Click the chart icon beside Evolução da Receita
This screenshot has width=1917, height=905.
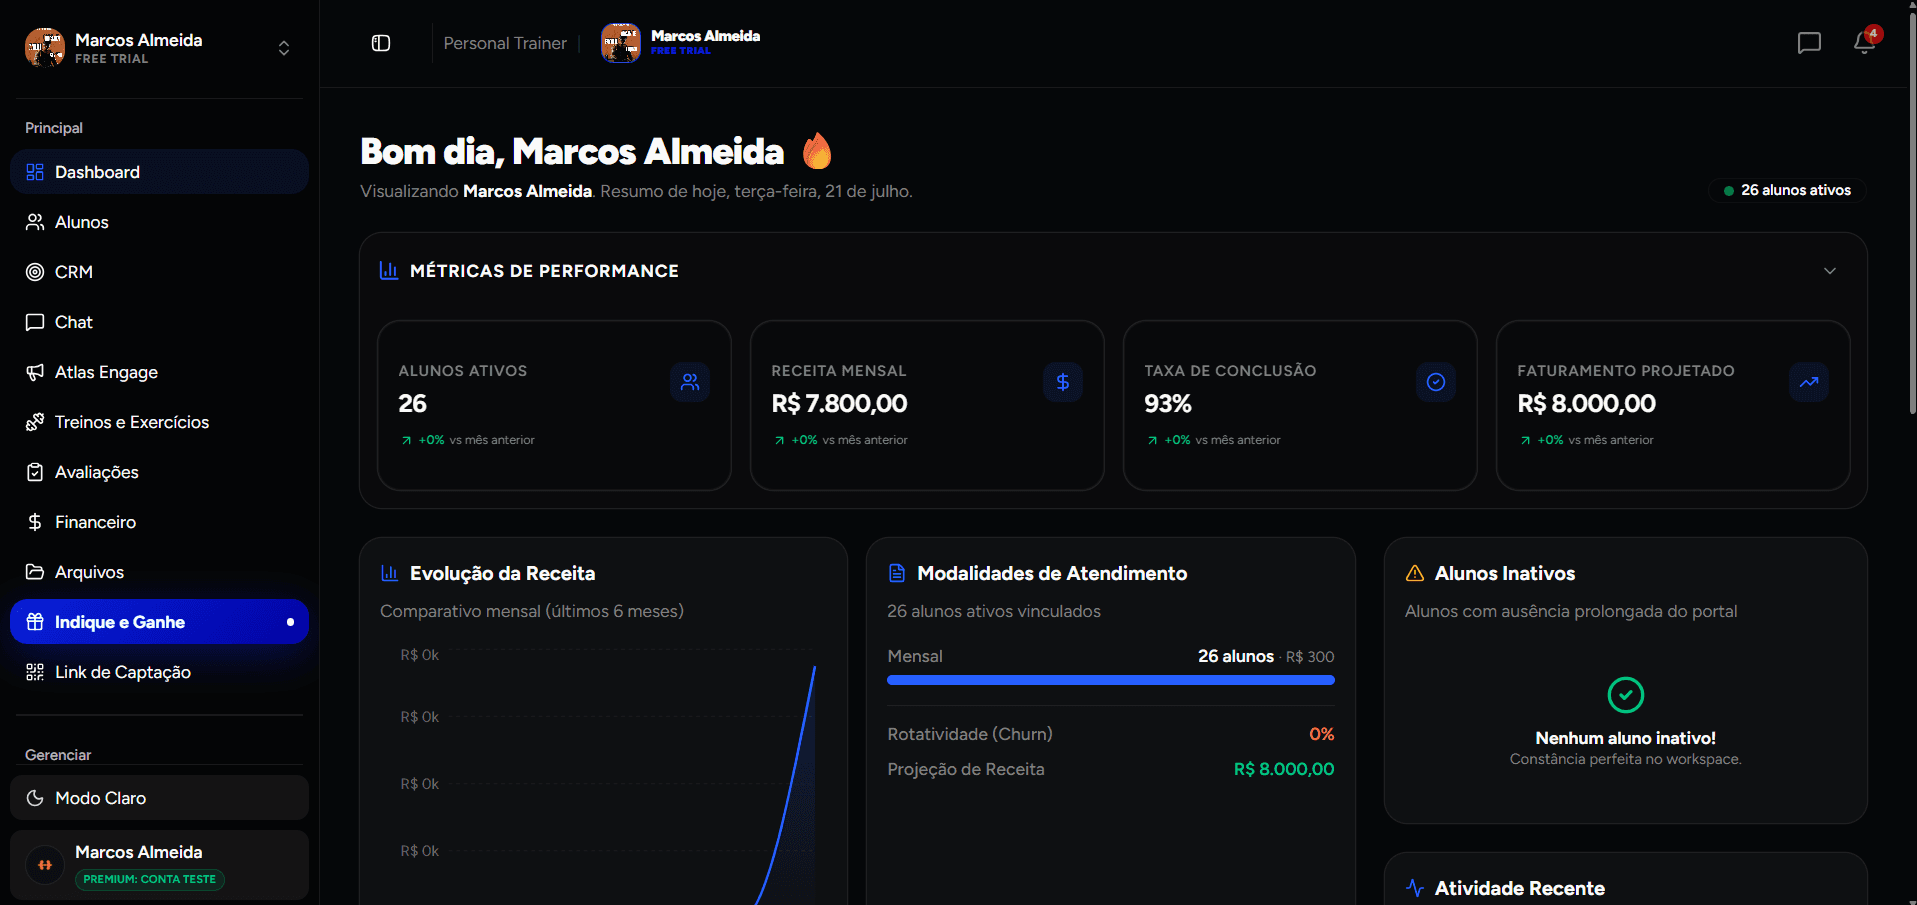point(389,573)
